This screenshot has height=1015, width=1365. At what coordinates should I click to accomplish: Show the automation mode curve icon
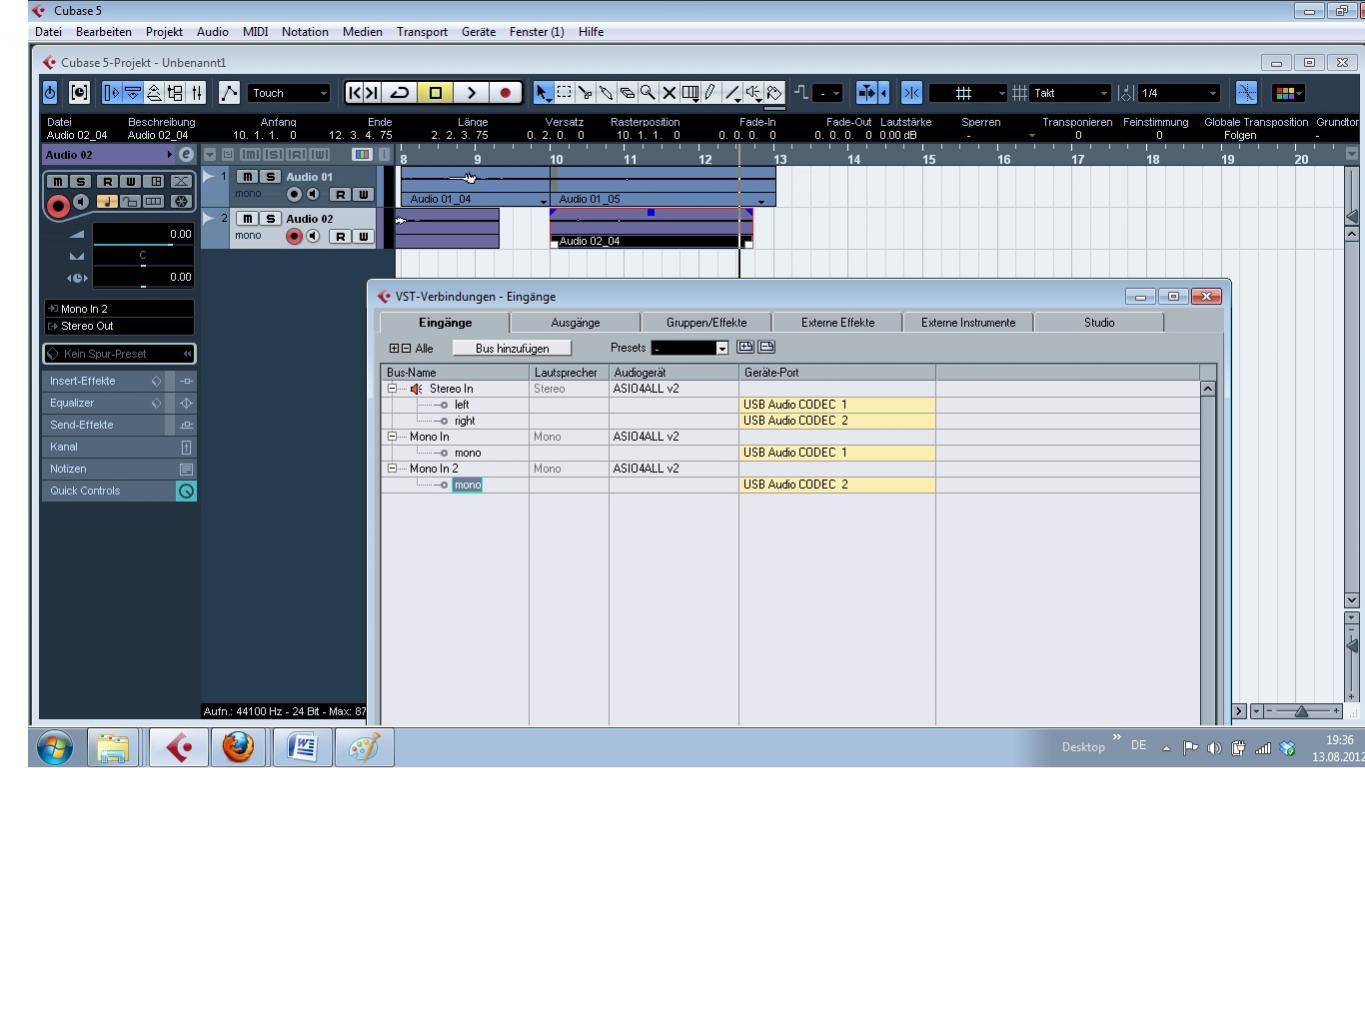[x=229, y=93]
